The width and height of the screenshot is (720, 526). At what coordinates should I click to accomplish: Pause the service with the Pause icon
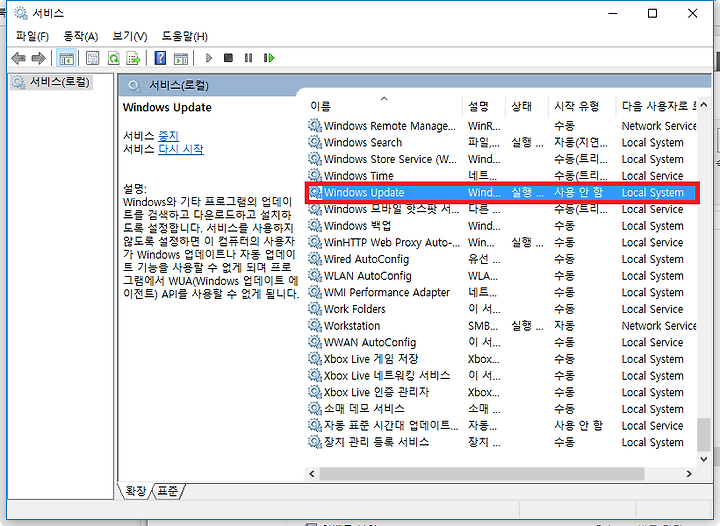(x=248, y=58)
